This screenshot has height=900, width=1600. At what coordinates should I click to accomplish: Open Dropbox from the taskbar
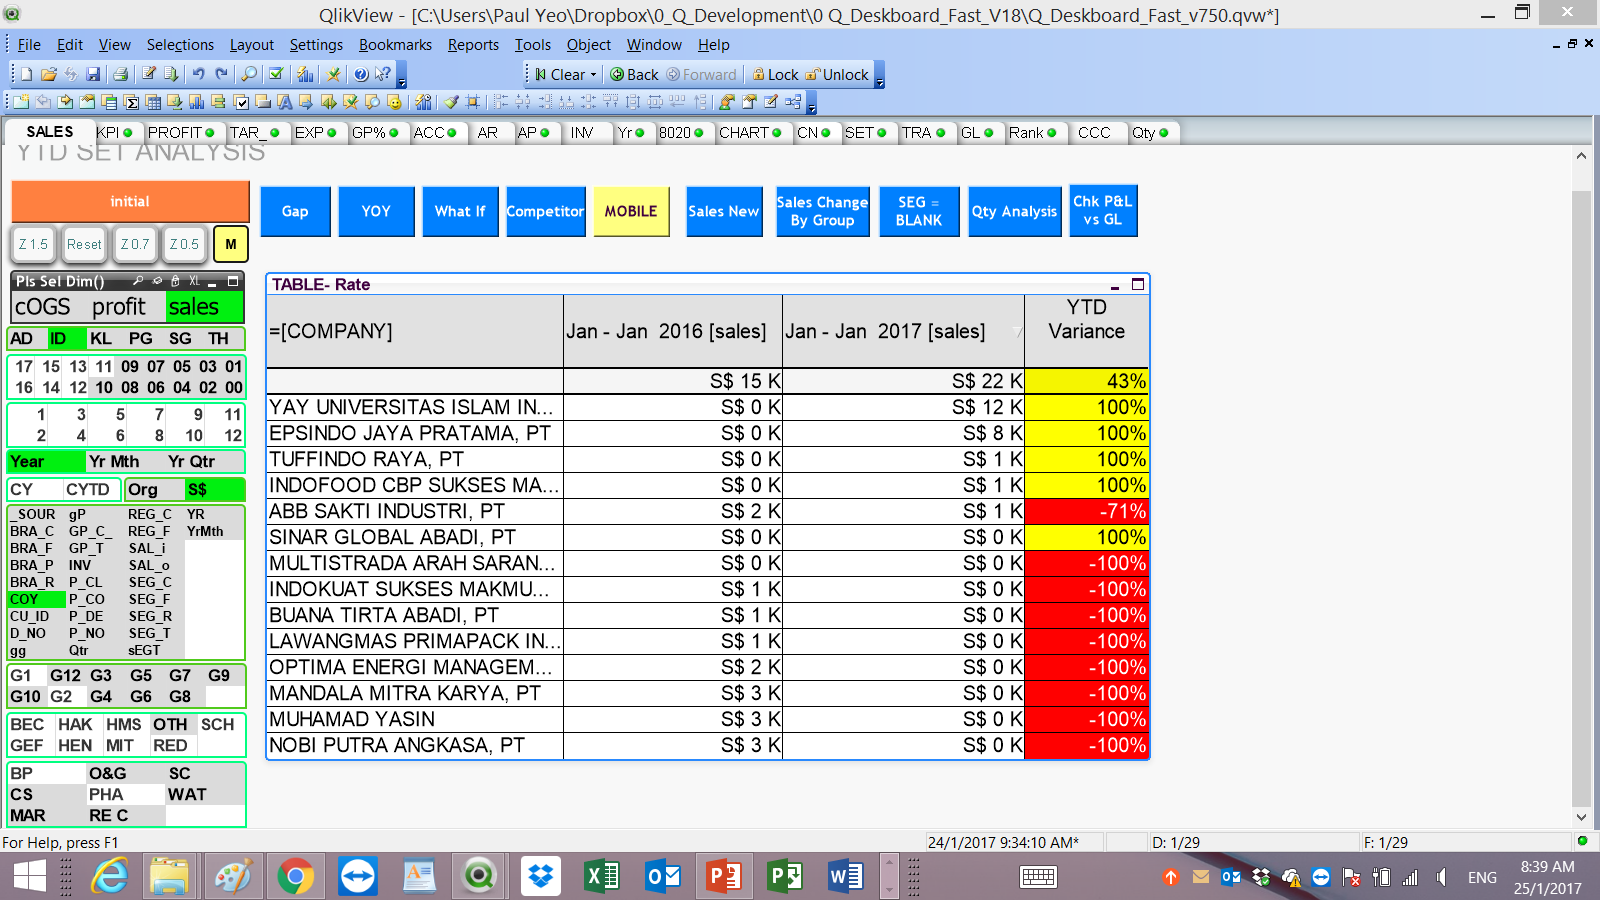click(541, 877)
